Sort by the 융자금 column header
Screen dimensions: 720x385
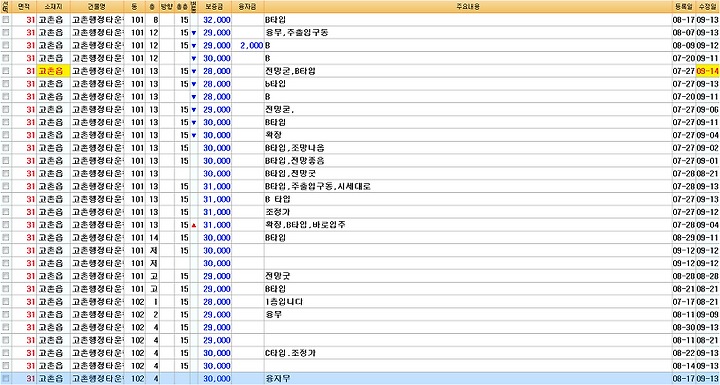click(x=248, y=6)
